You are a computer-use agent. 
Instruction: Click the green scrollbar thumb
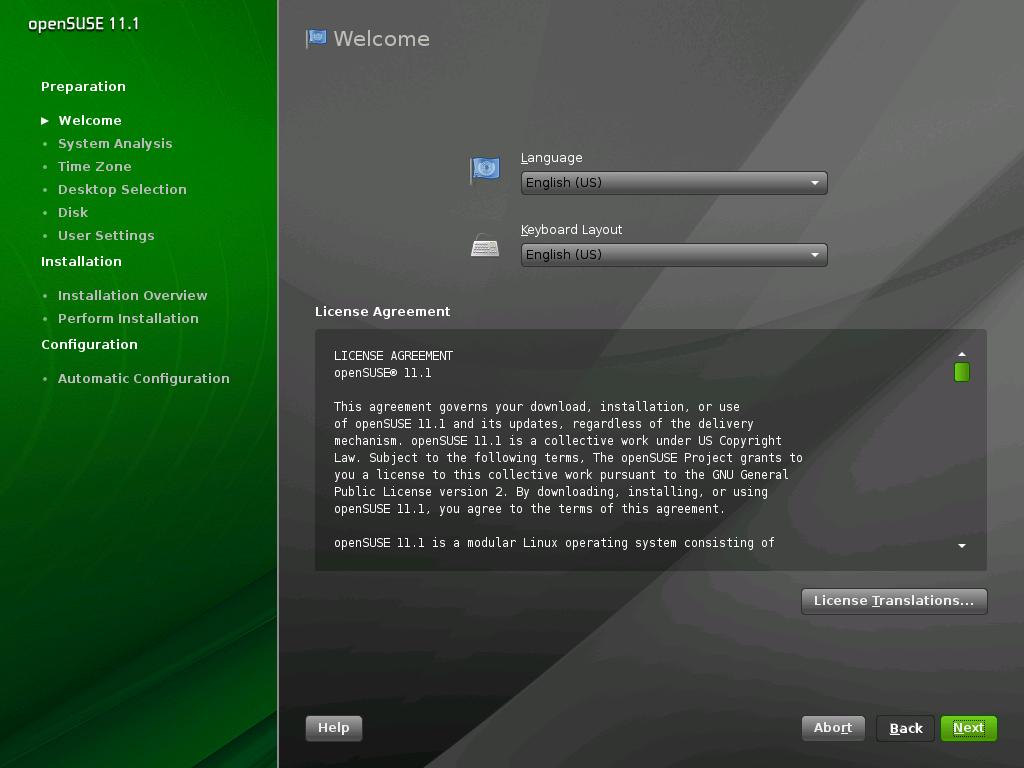pyautogui.click(x=961, y=371)
